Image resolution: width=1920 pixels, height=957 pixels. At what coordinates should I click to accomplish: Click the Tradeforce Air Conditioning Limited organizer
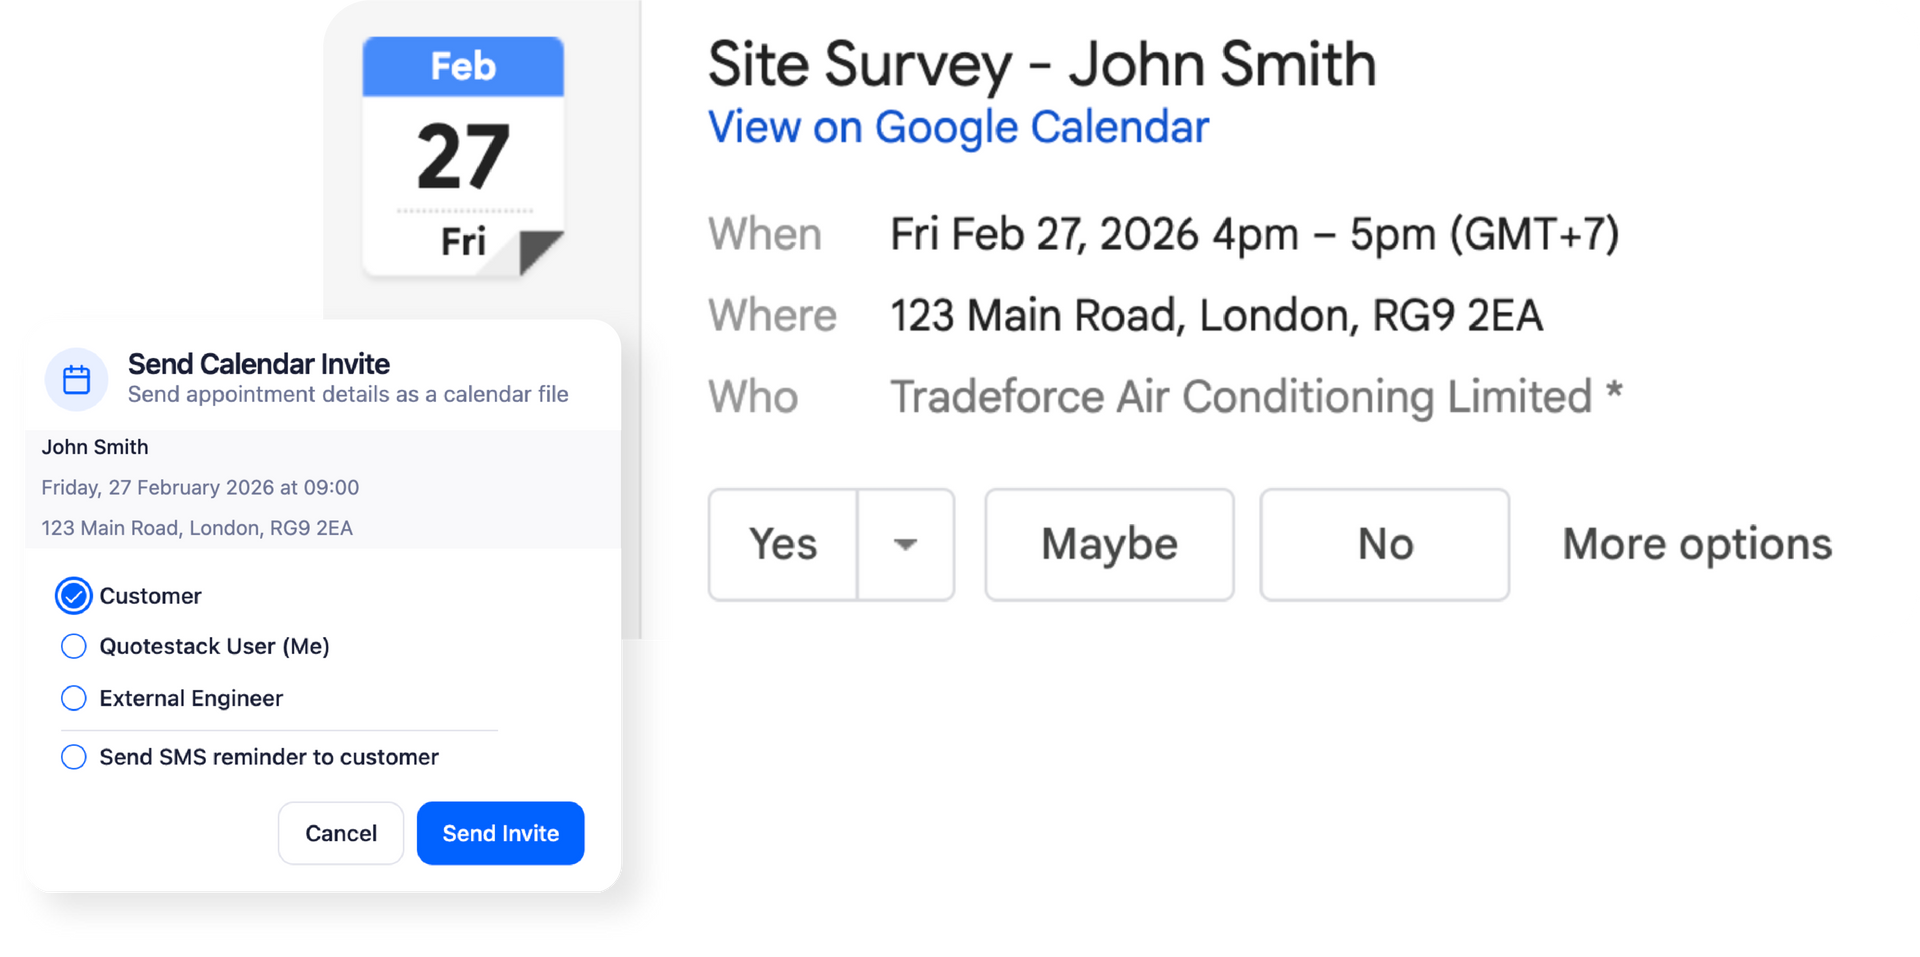1240,397
